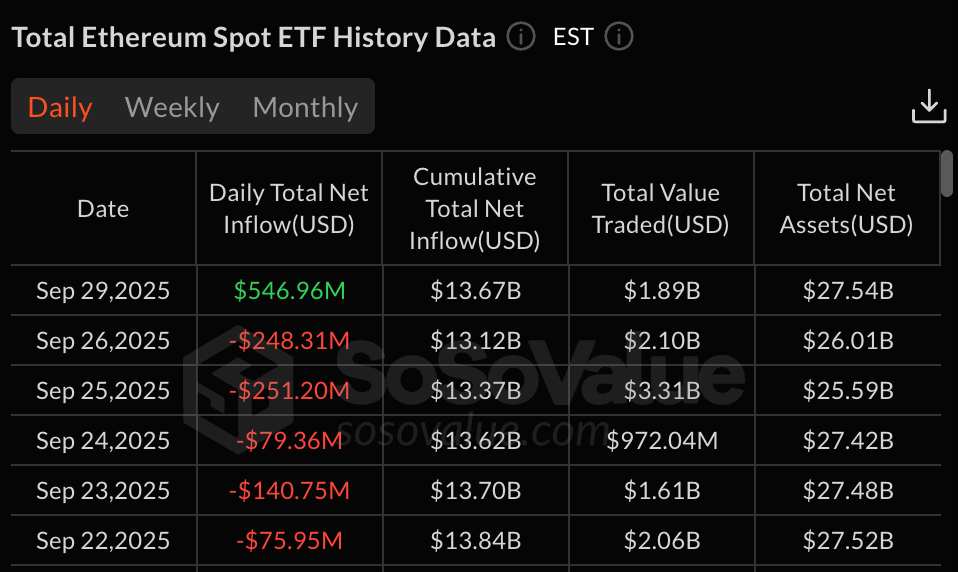Click the Date column header
Screen dimensions: 958x572
(103, 209)
